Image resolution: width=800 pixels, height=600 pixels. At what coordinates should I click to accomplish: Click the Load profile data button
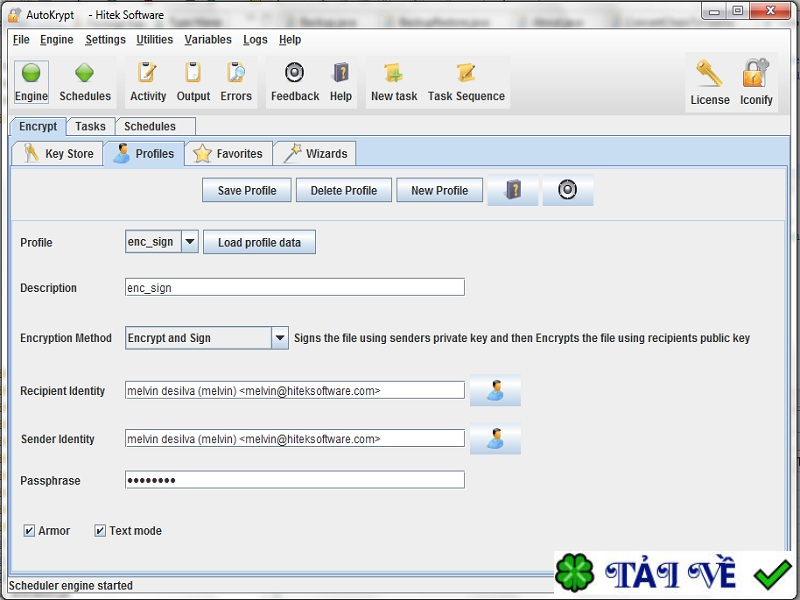[x=259, y=242]
